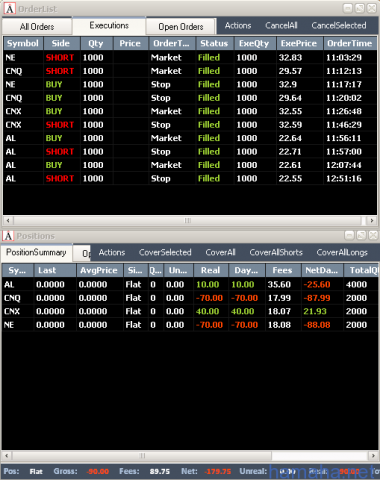Click the Gross -90.00 status bar value
This screenshot has height=480, width=380.
(x=98, y=472)
